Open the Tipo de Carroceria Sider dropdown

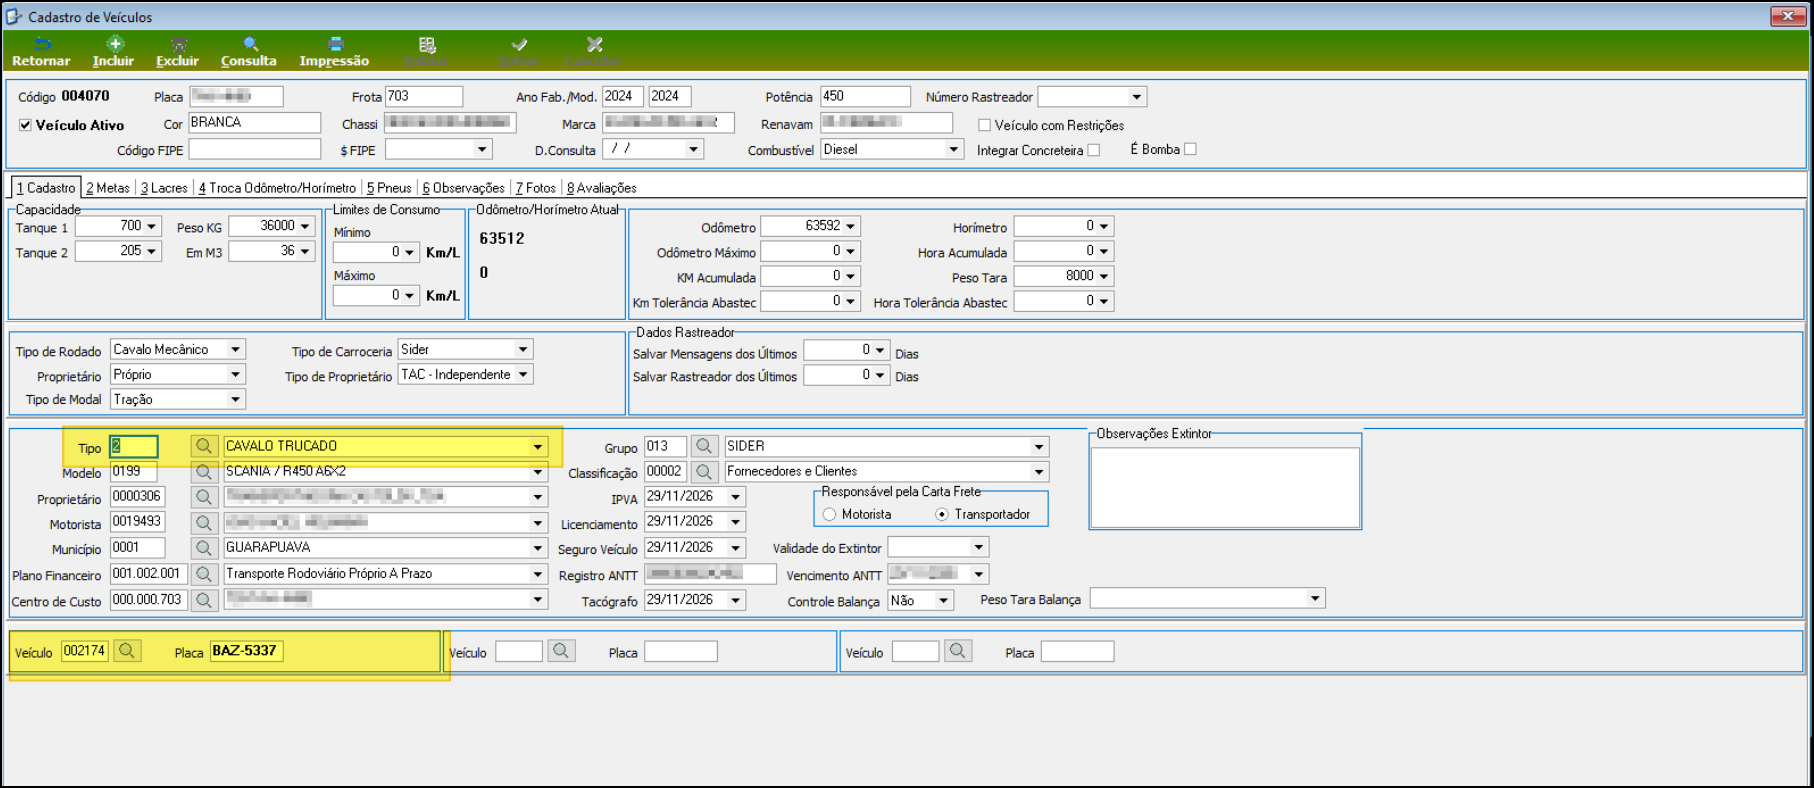(x=523, y=349)
